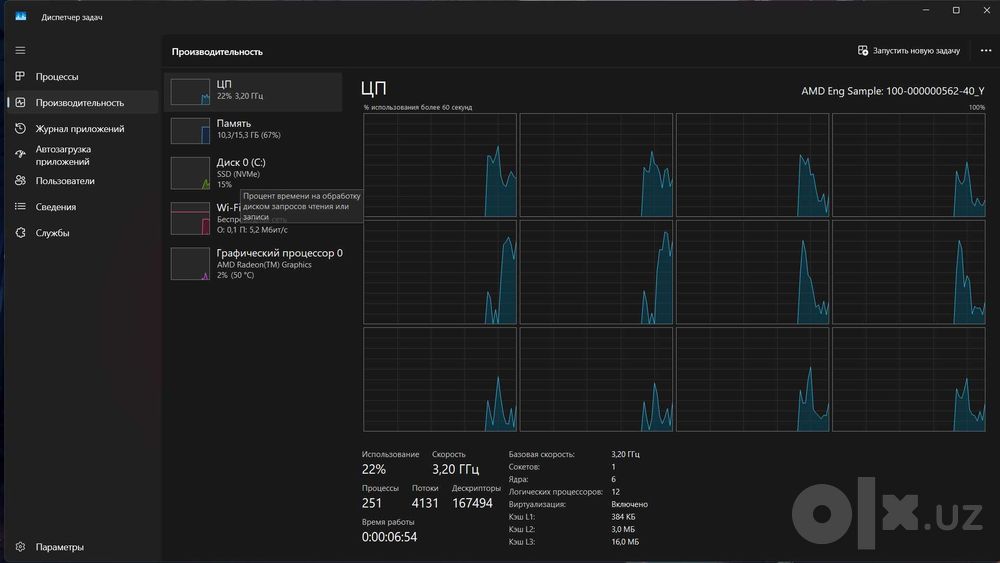
Task: Click the Производительность page heading
Action: pos(217,52)
